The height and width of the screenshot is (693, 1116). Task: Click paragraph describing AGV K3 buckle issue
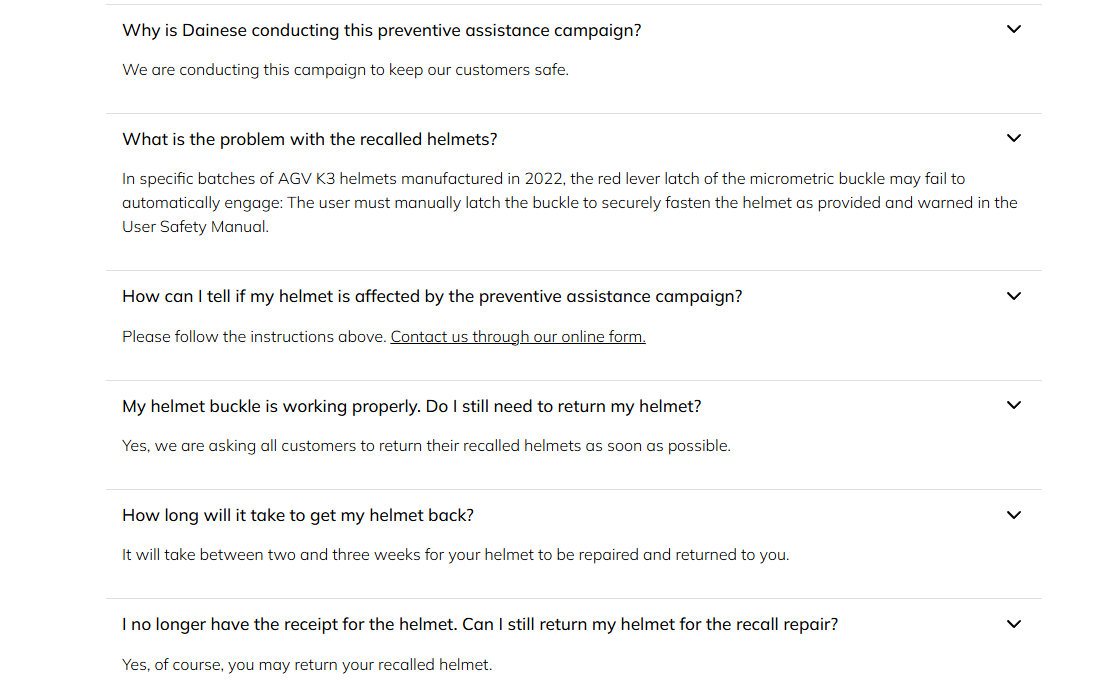tap(543, 180)
